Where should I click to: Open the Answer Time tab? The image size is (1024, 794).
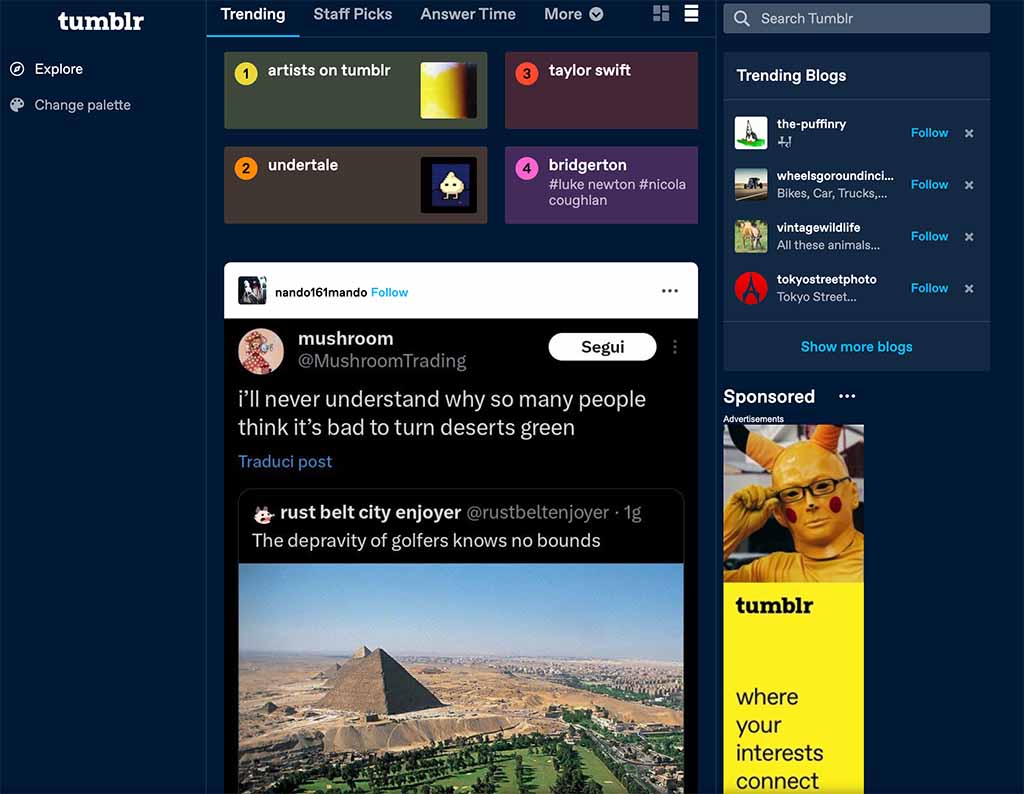pyautogui.click(x=468, y=14)
